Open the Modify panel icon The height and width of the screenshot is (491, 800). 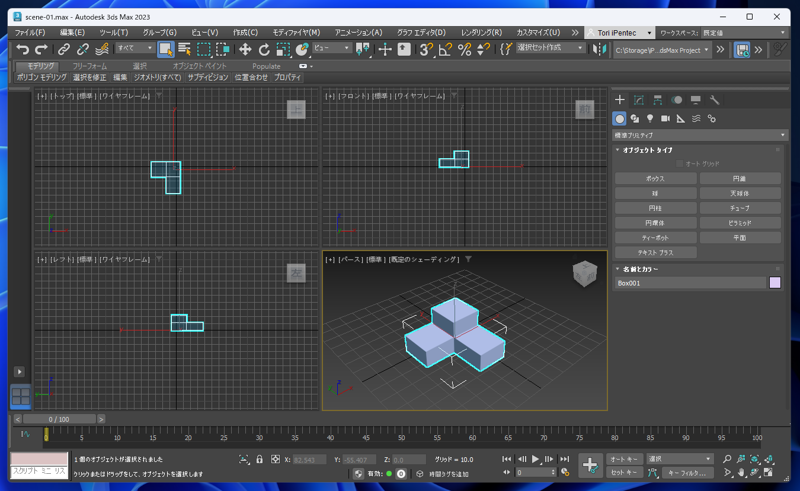tap(639, 100)
